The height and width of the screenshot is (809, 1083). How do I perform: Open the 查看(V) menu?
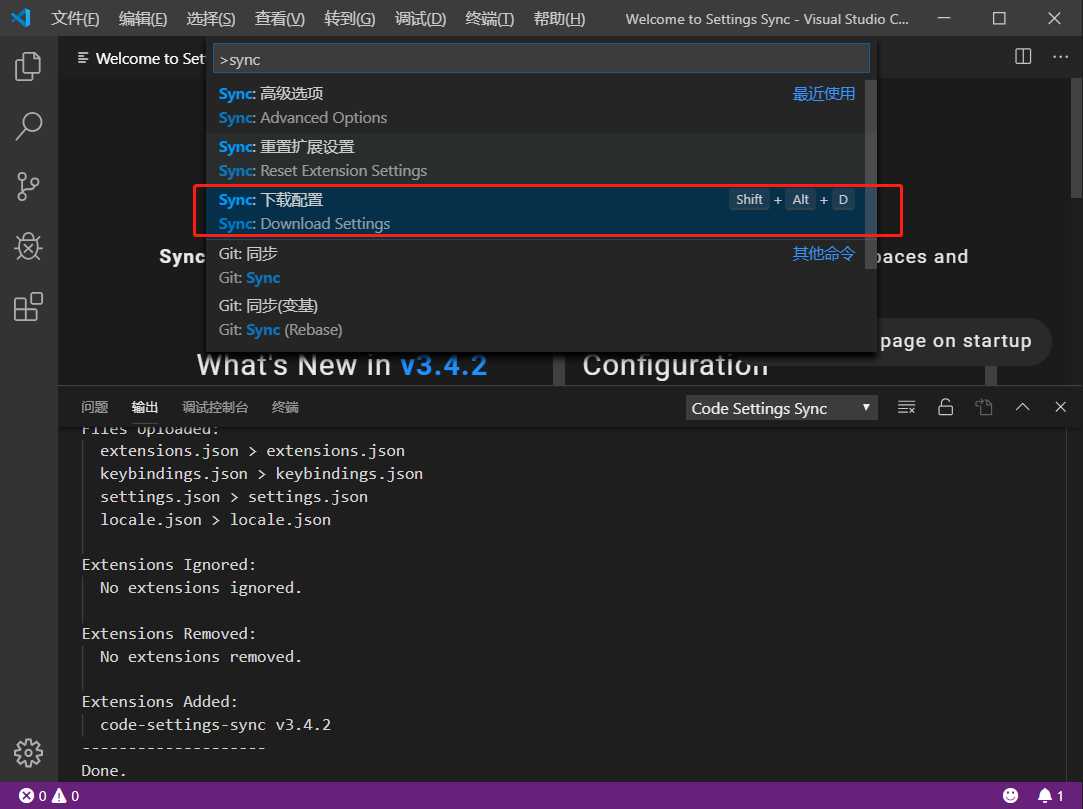click(x=280, y=19)
